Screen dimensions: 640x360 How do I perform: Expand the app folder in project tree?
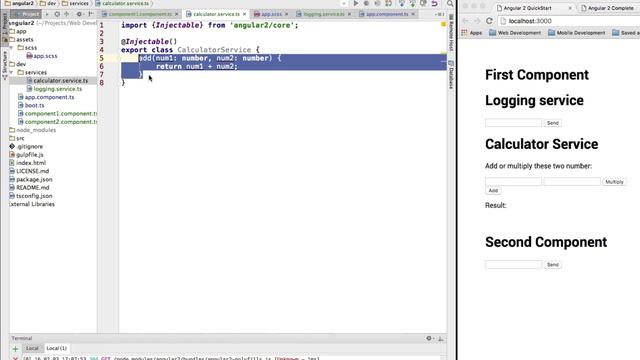tap(18, 31)
